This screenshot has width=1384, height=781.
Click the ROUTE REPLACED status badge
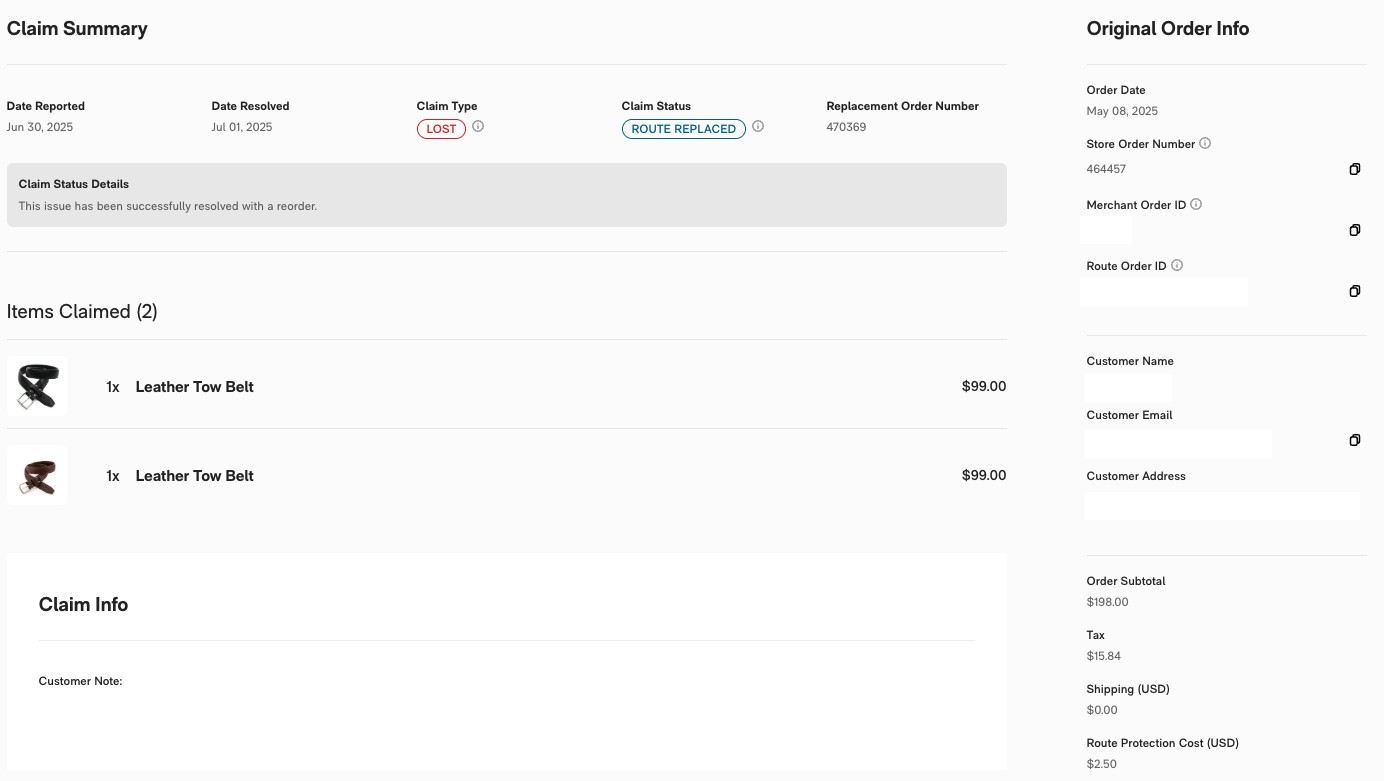coord(684,129)
